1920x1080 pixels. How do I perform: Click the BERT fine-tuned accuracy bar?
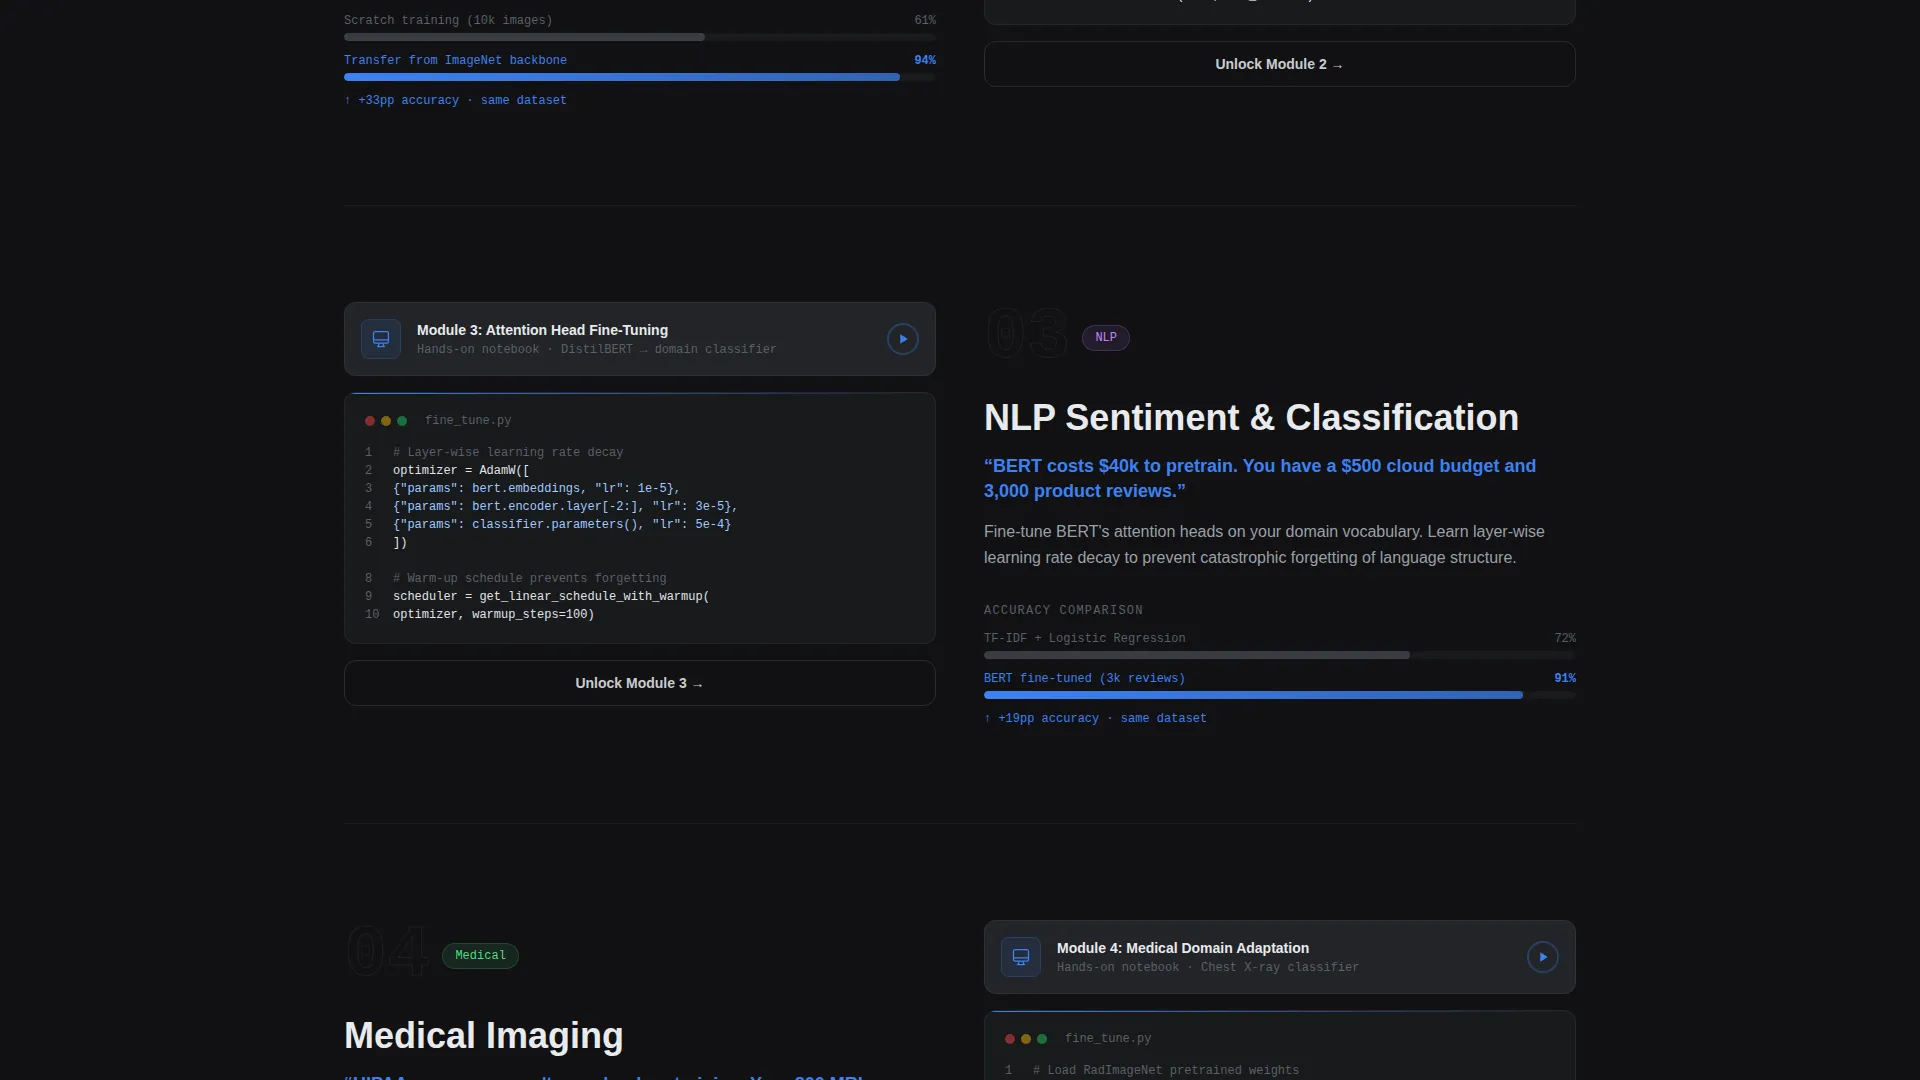[1279, 695]
